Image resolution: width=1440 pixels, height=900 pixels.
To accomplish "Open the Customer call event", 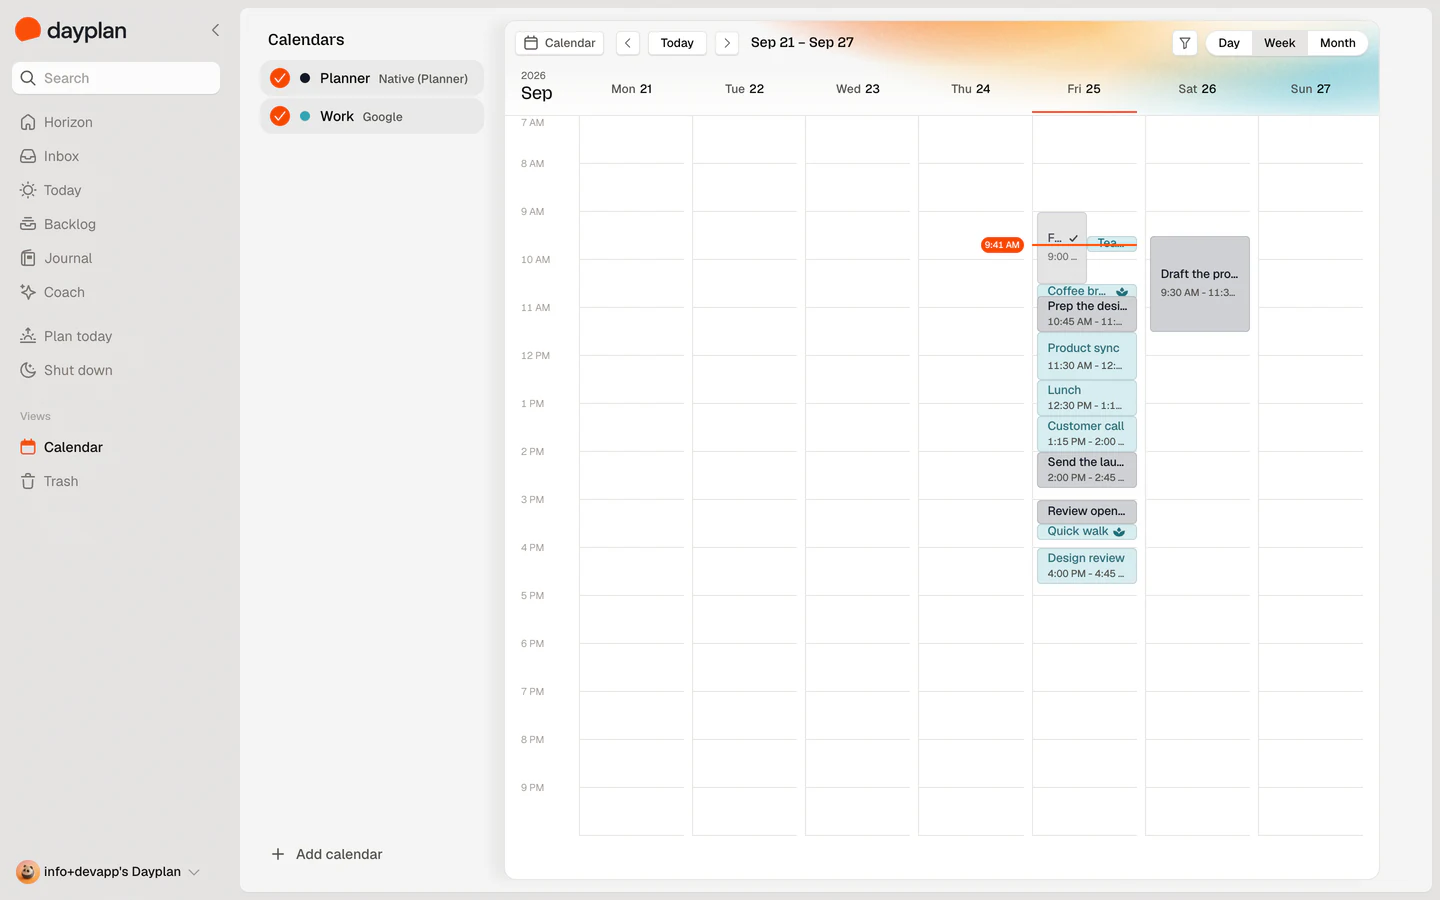I will (1087, 433).
